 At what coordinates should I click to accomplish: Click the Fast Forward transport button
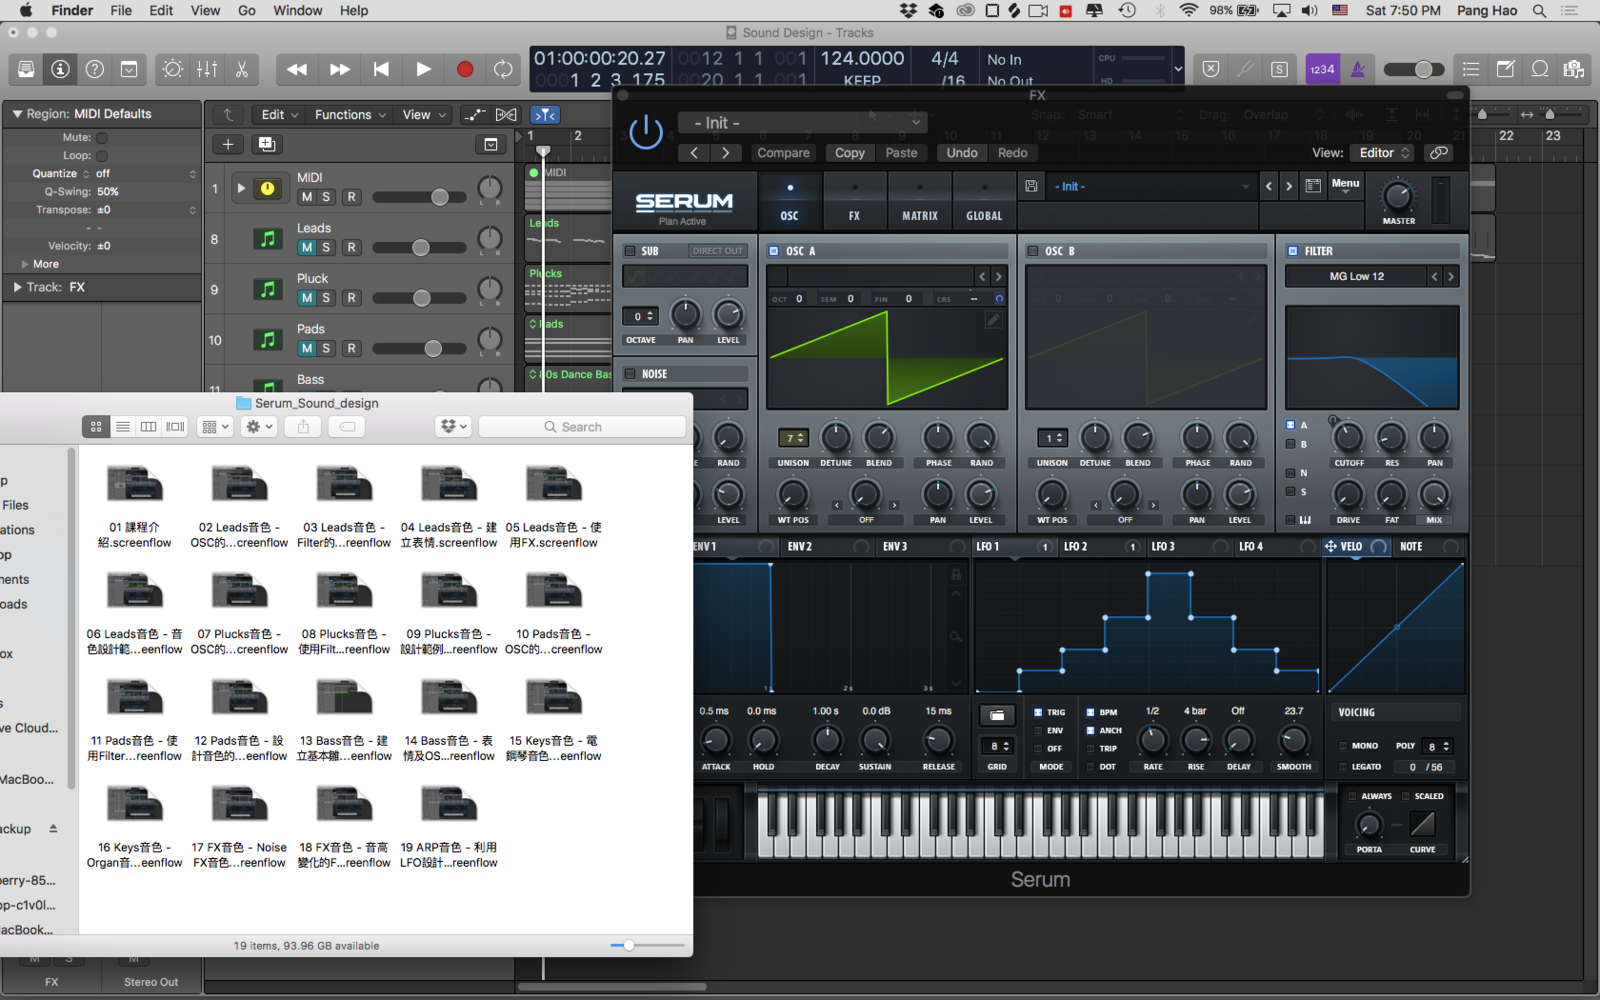340,69
